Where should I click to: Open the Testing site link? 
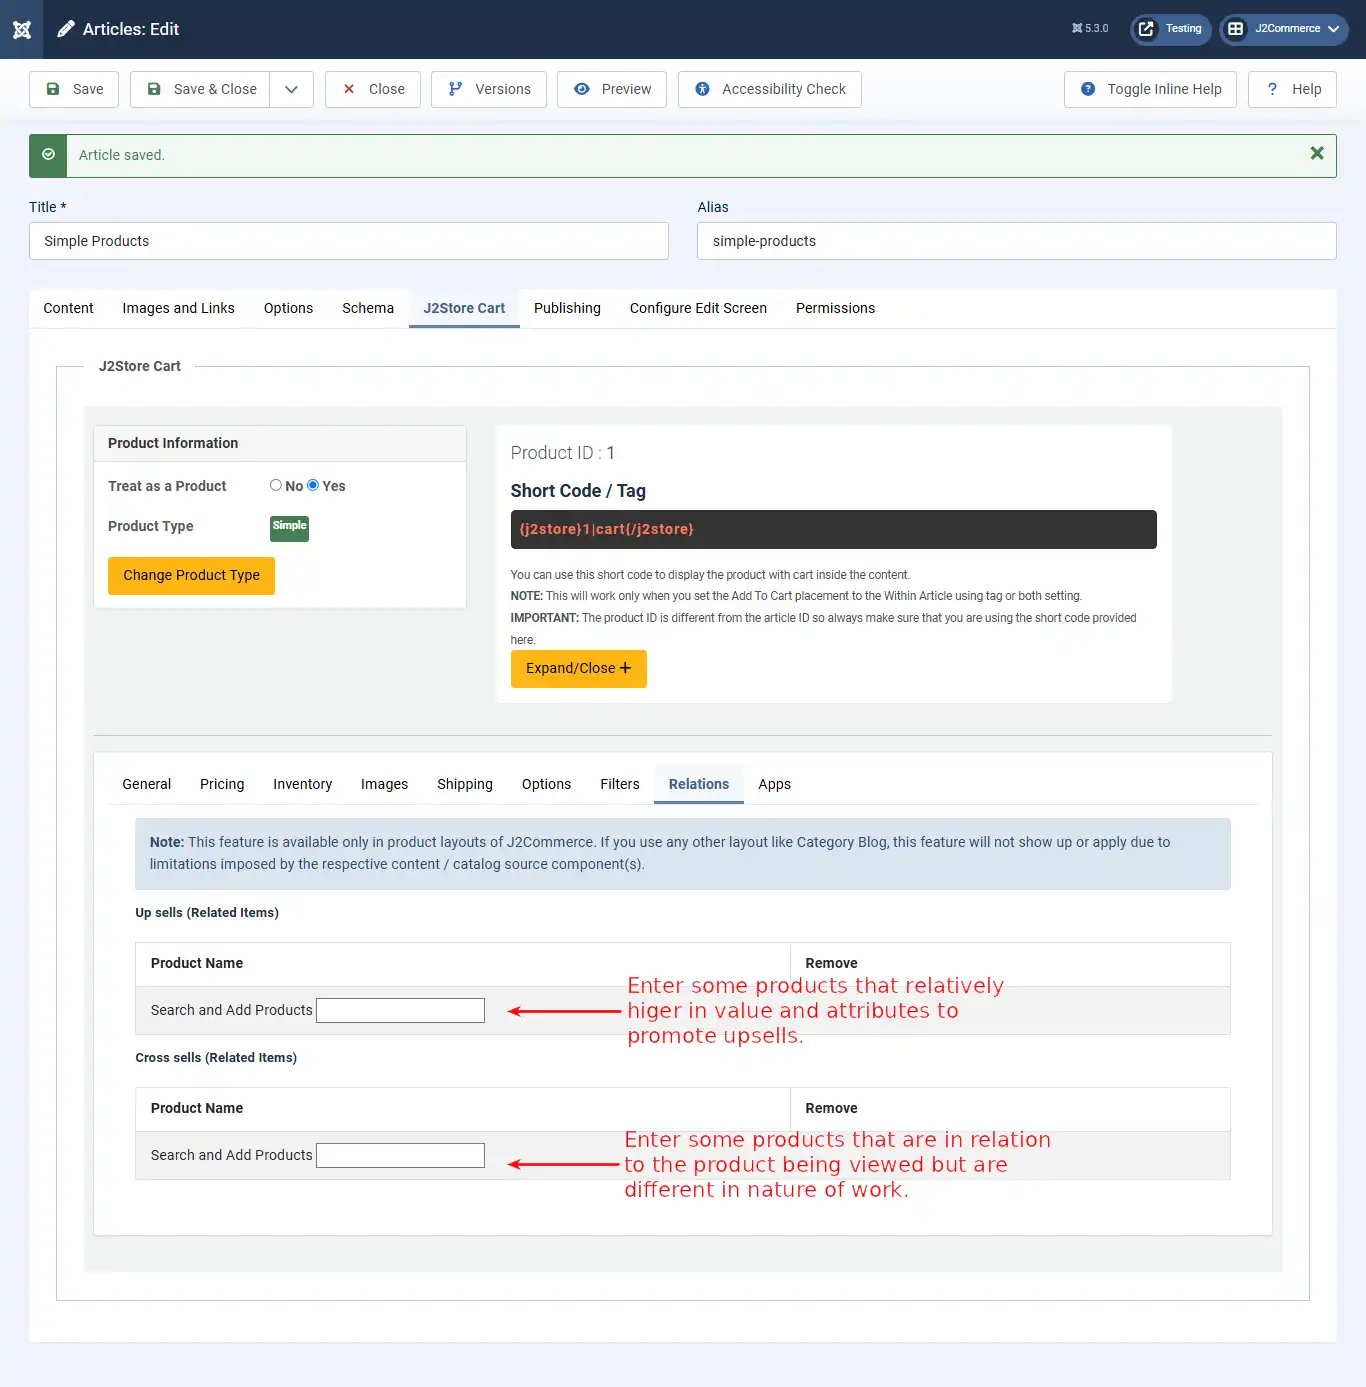coord(1171,29)
